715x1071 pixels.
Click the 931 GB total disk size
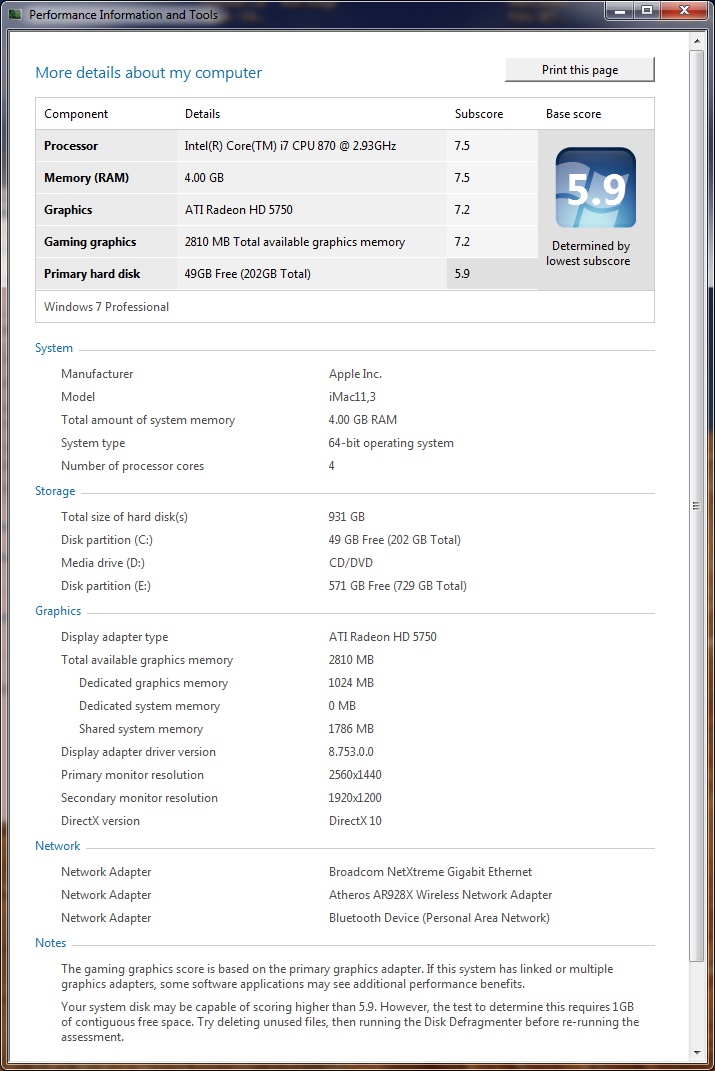346,517
